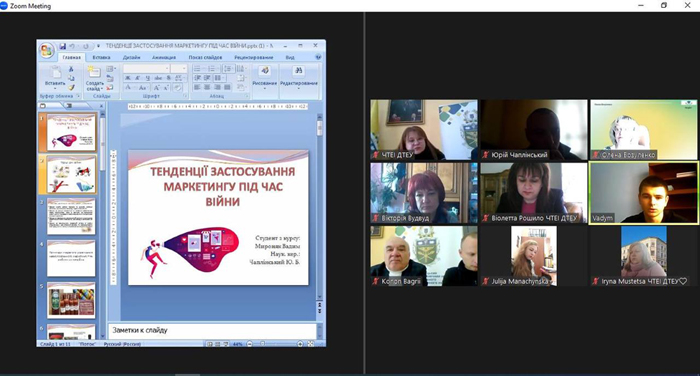
Task: Save presentation via quick access save icon
Action: pos(62,46)
